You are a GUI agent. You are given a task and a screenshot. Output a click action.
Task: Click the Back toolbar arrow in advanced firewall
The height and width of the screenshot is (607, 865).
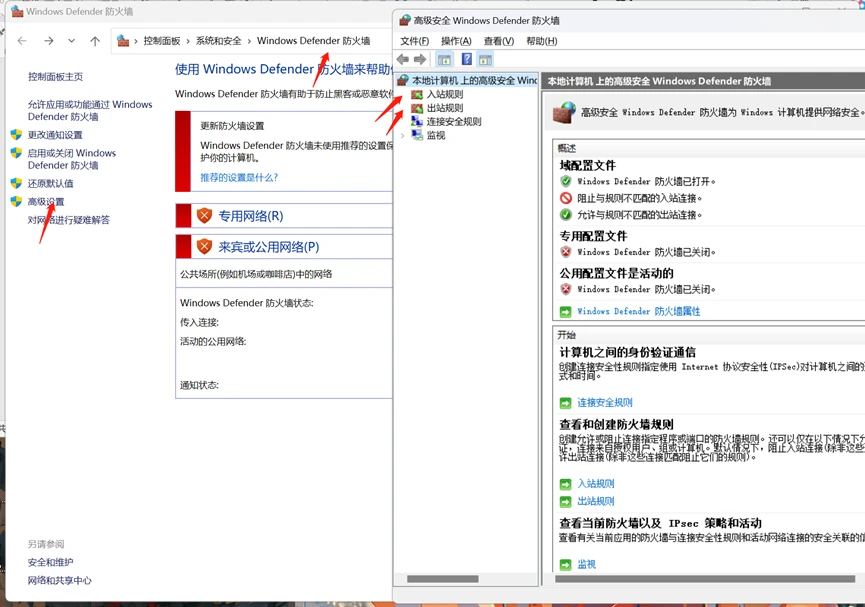(403, 59)
